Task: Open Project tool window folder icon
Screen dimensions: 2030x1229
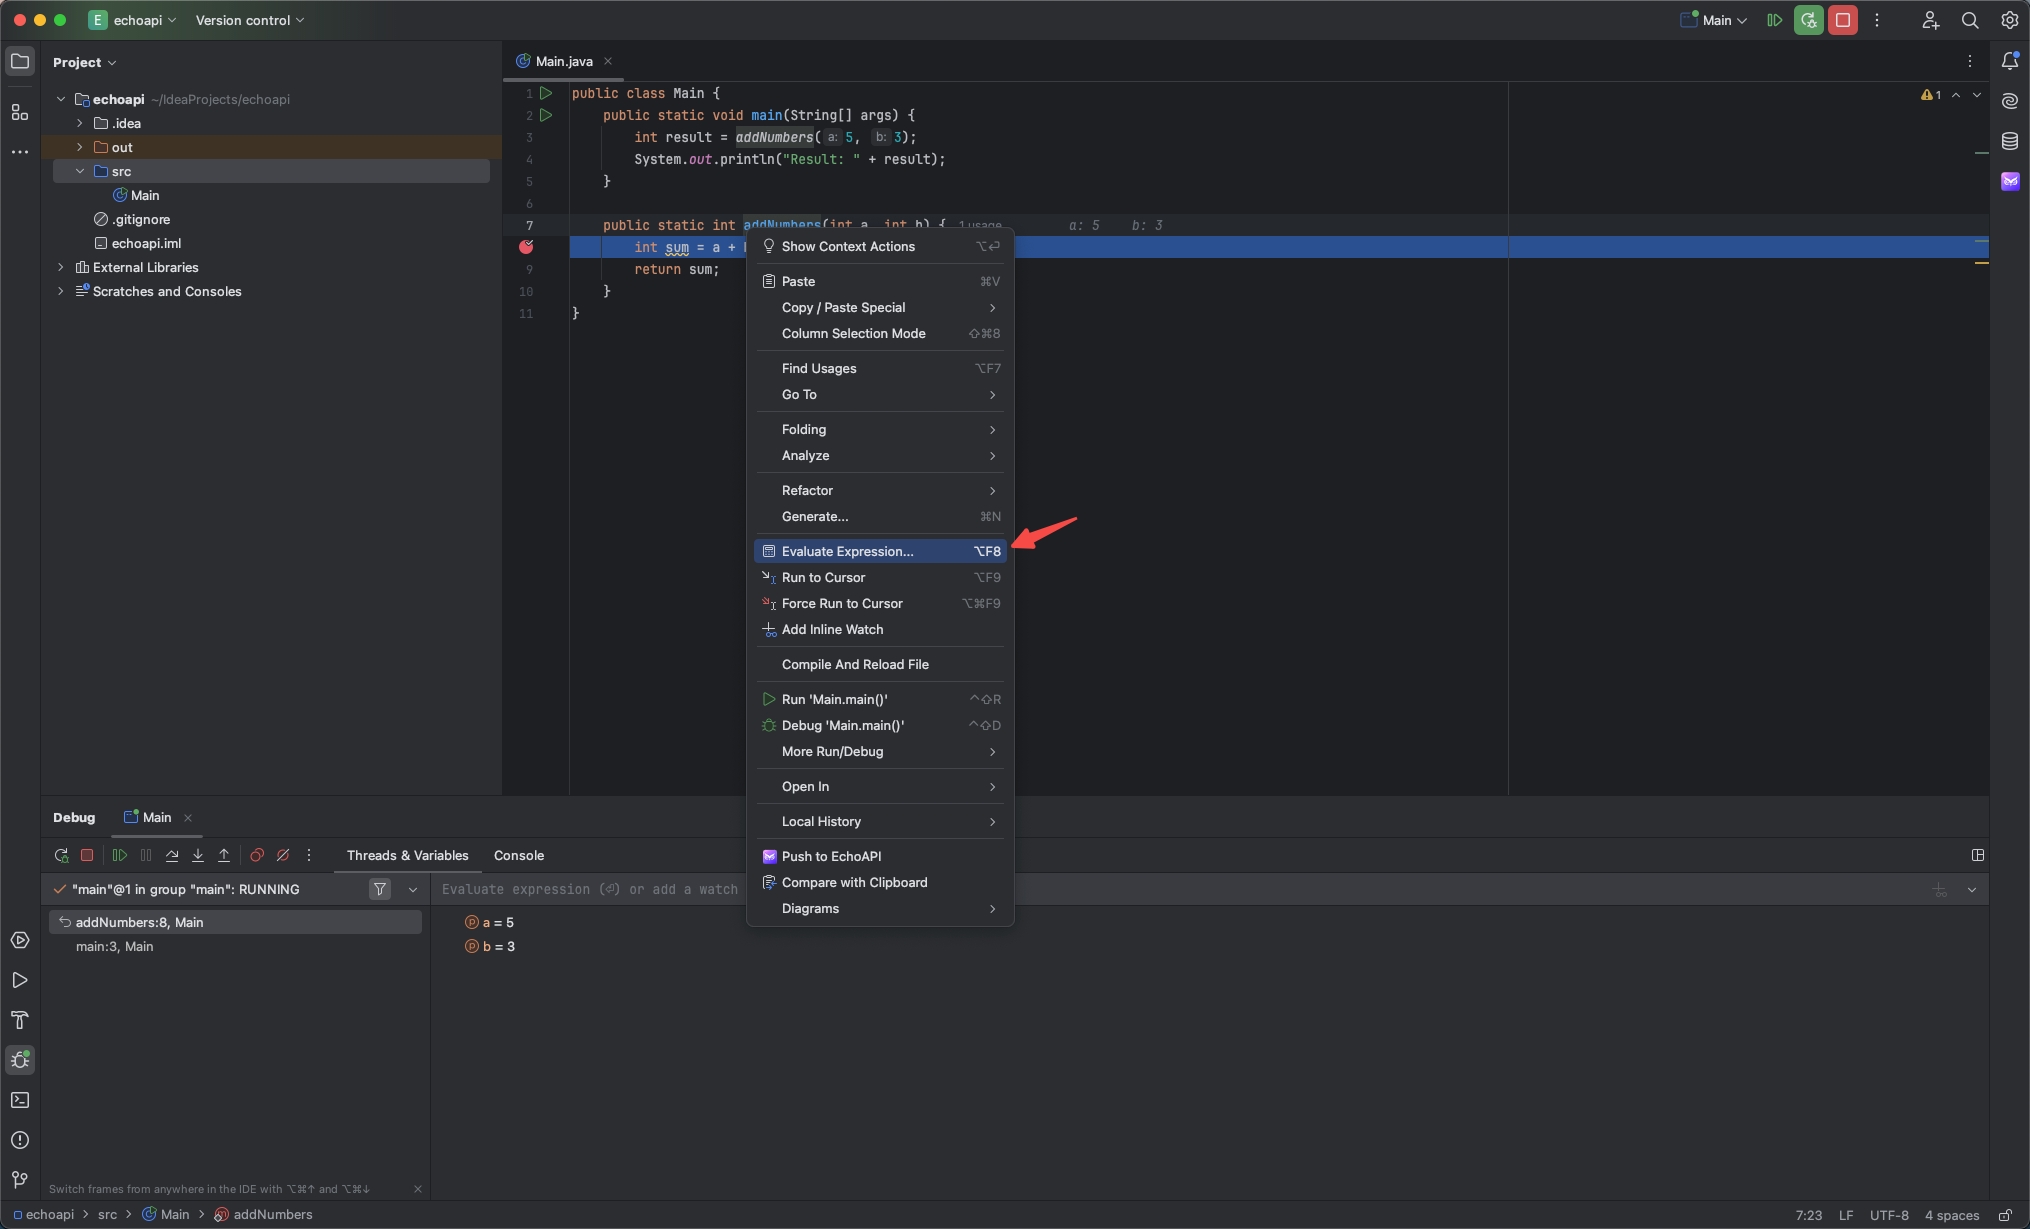Action: pos(20,62)
